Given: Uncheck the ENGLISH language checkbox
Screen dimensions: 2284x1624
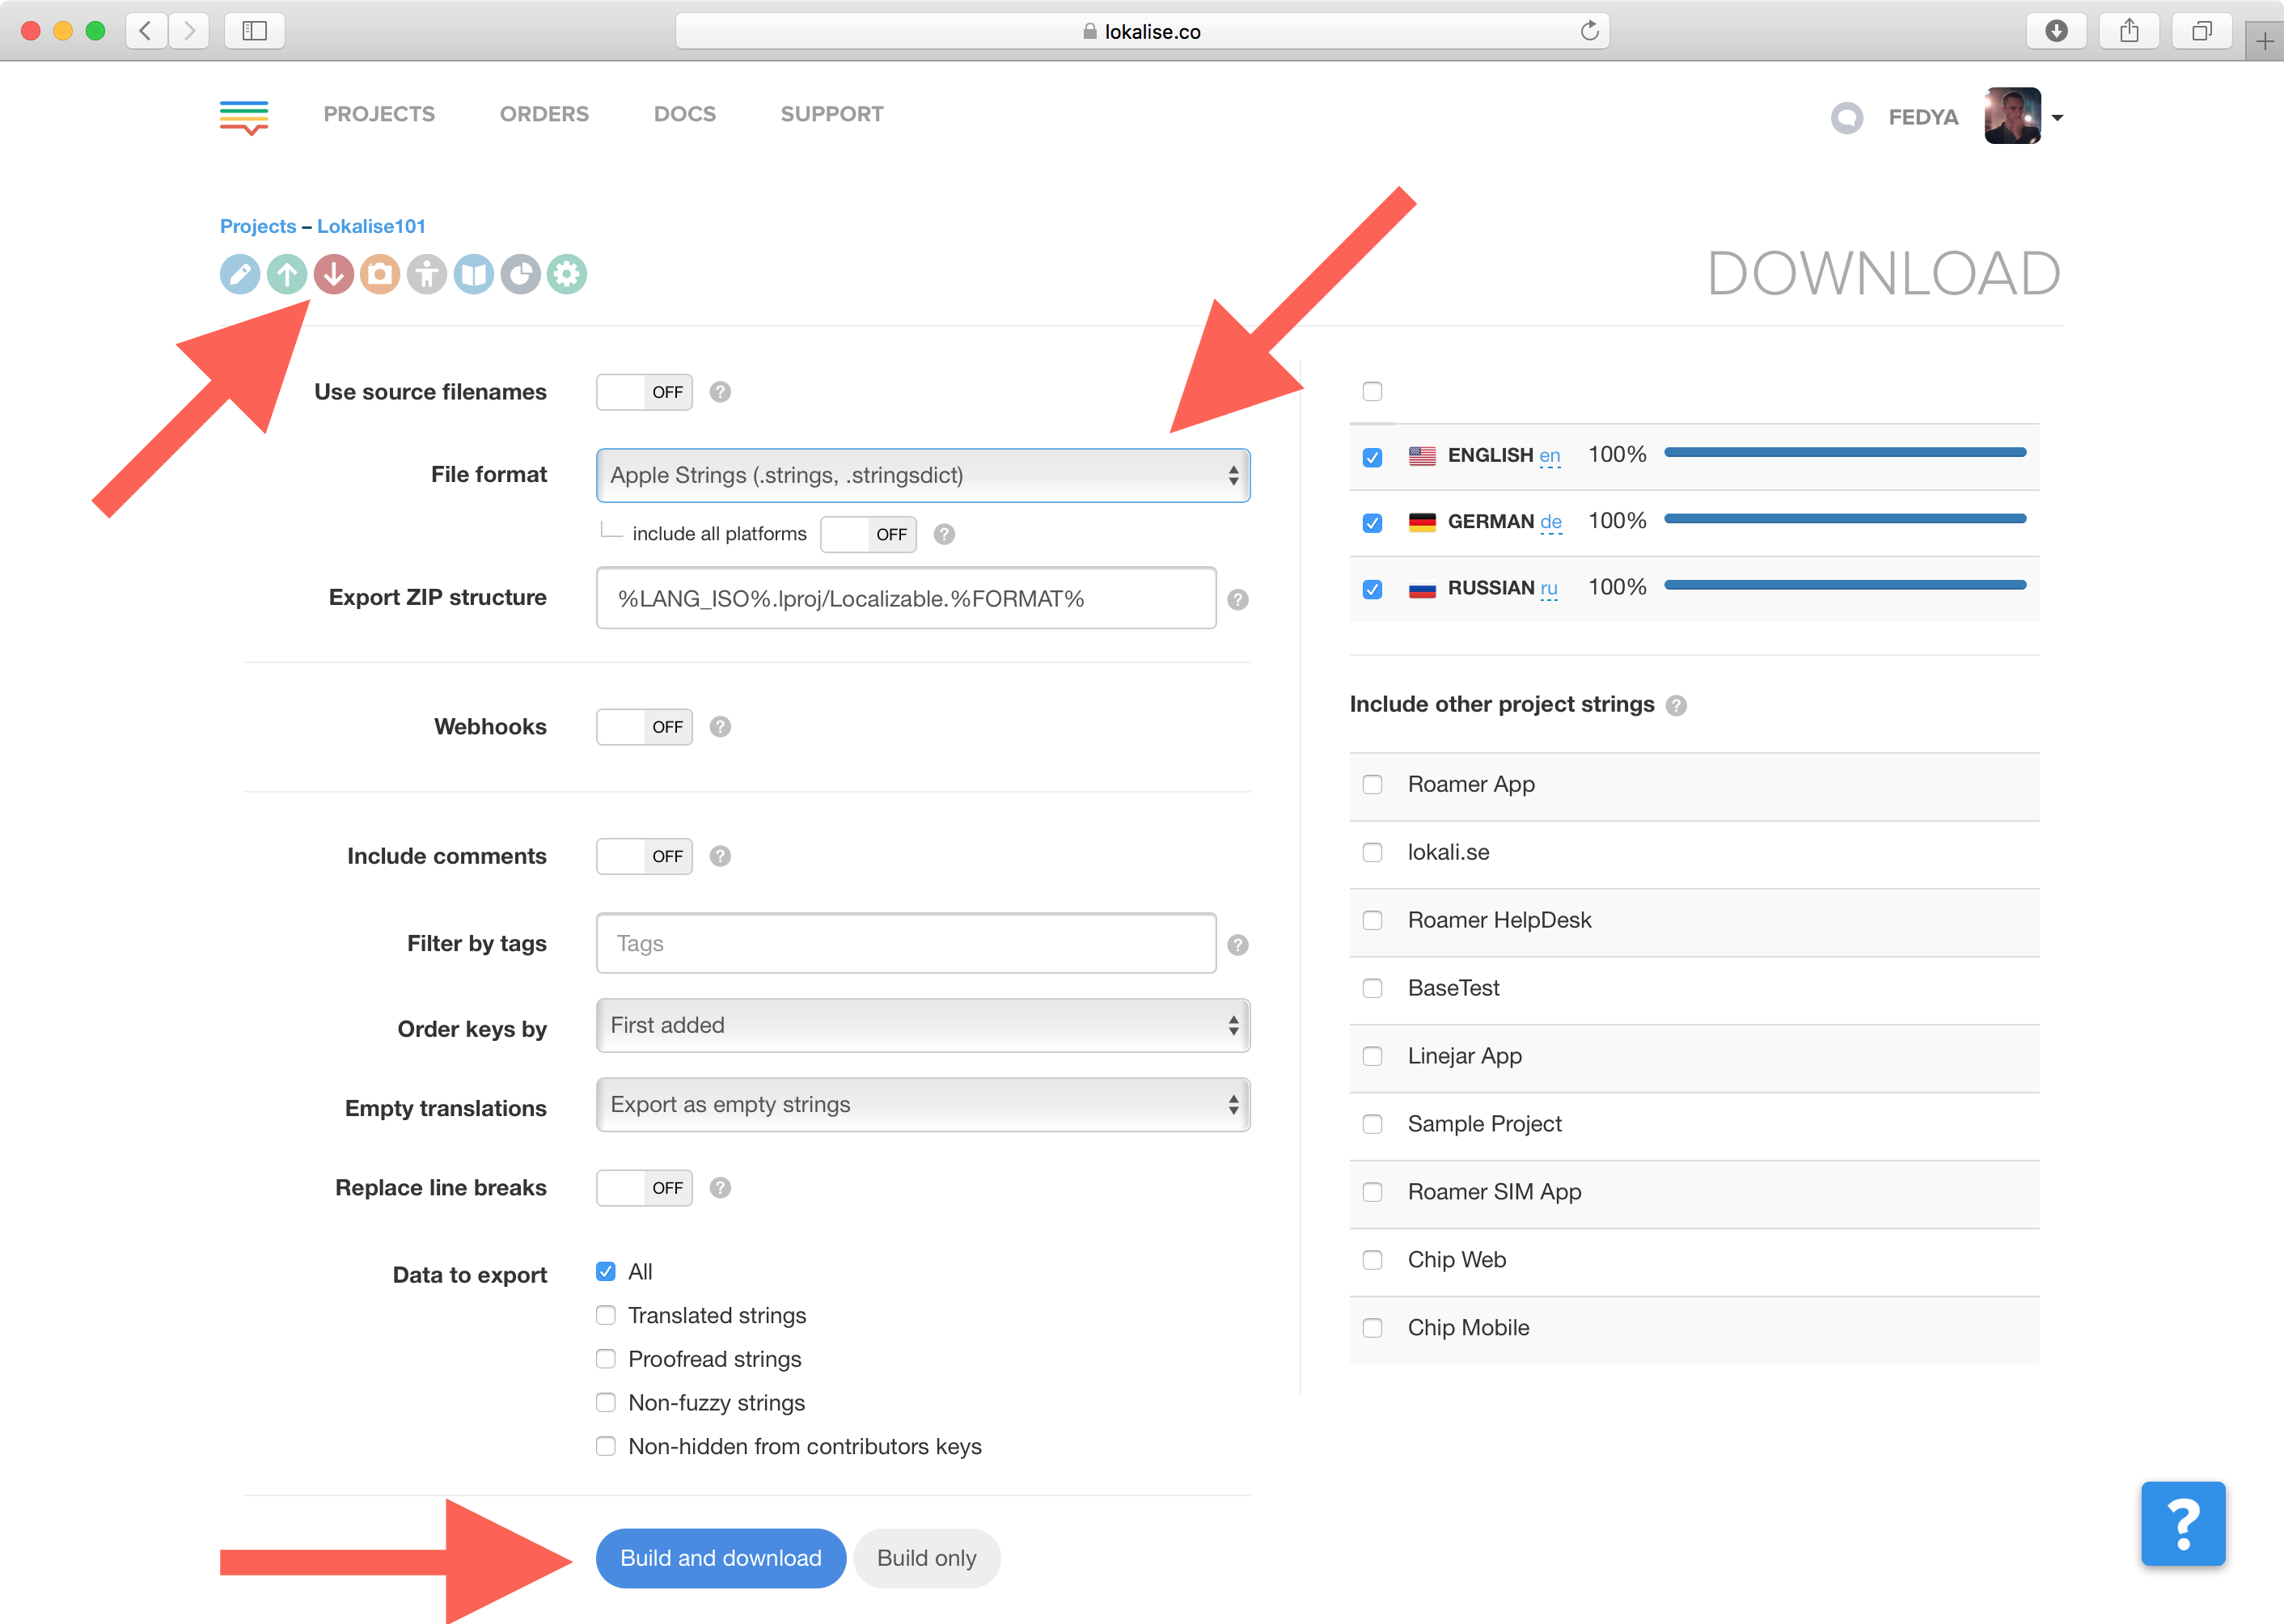Looking at the screenshot, I should [x=1372, y=457].
